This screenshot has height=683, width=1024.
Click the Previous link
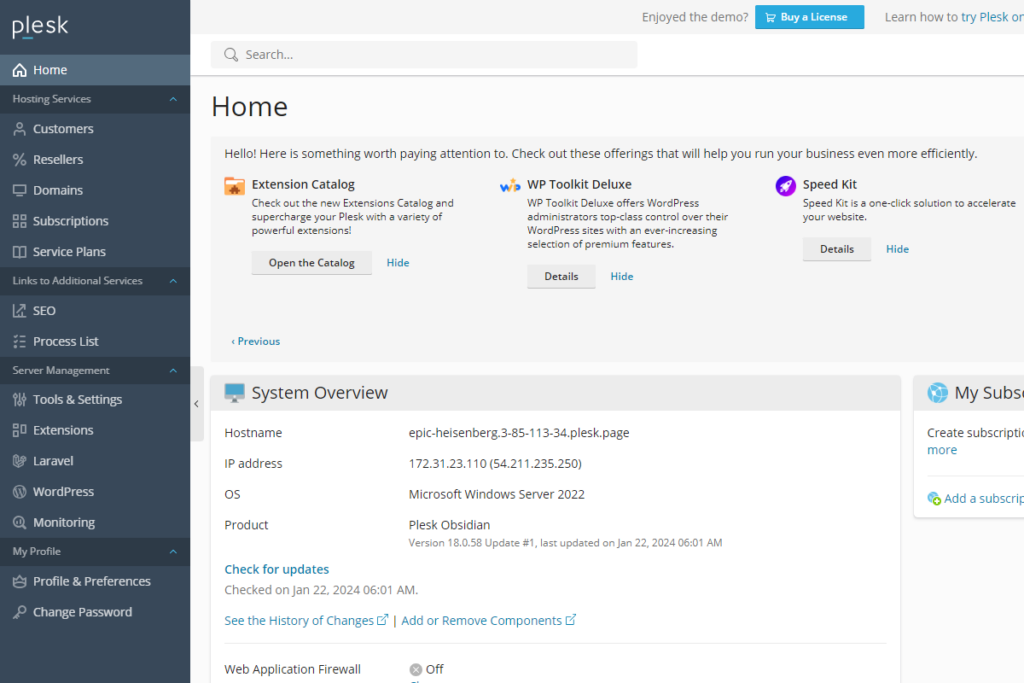click(x=255, y=341)
